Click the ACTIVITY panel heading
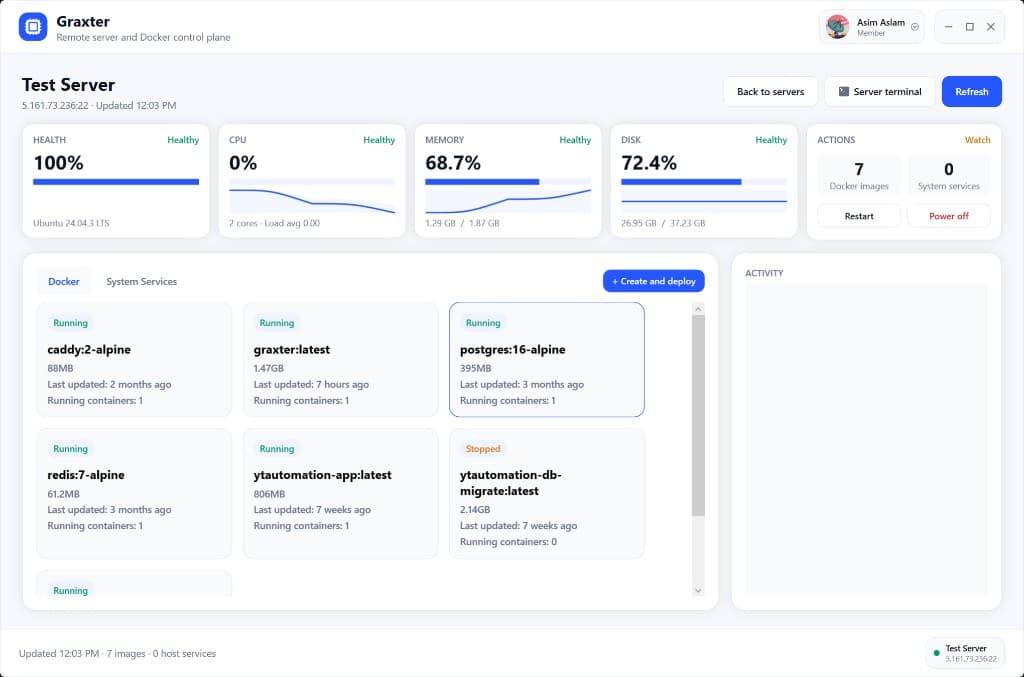 (x=764, y=273)
